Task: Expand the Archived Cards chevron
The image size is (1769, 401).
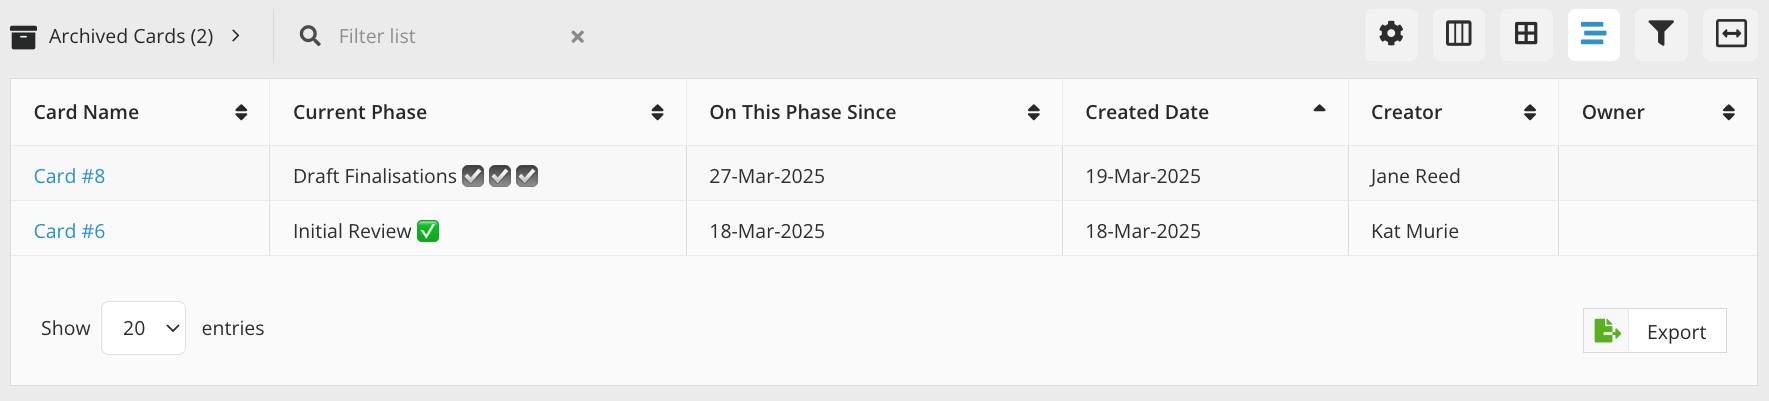Action: [236, 36]
